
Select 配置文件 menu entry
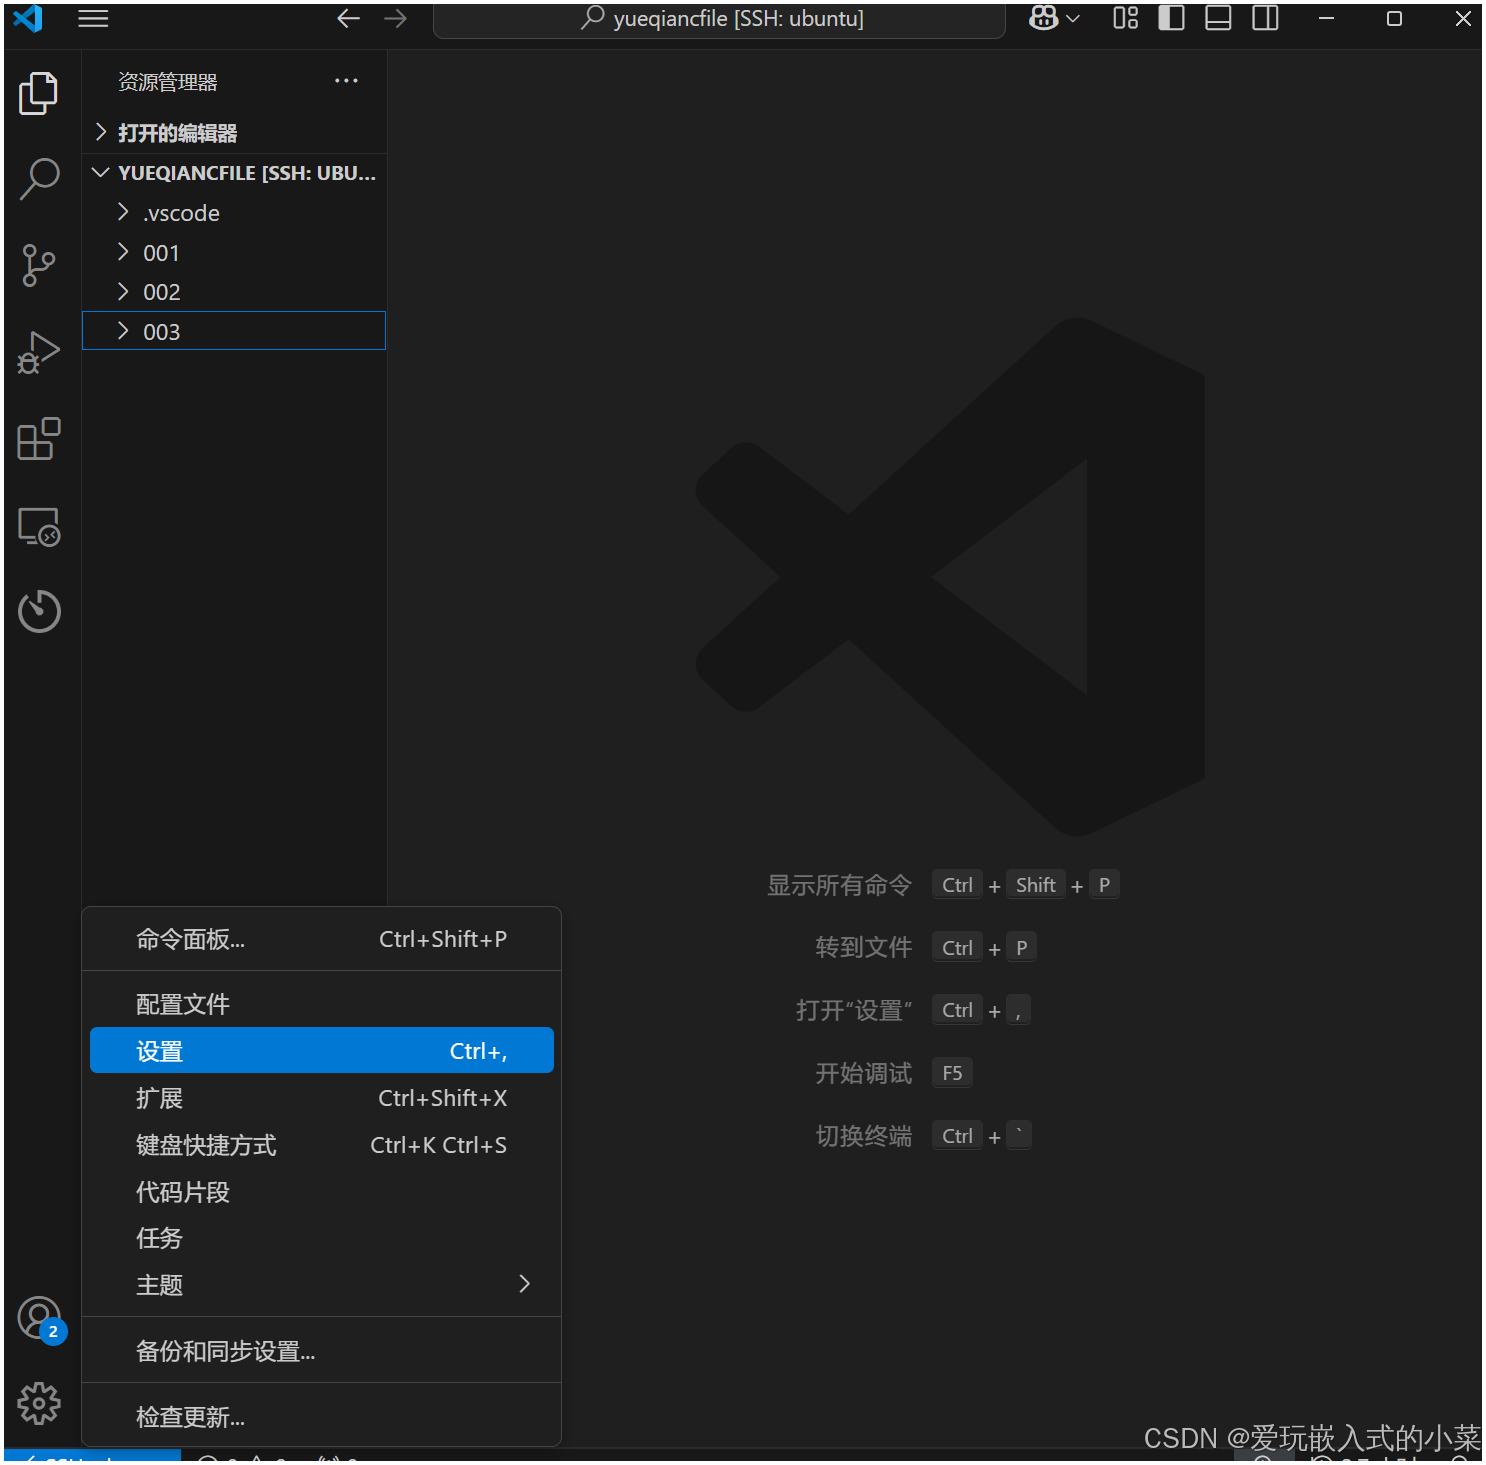point(321,1004)
